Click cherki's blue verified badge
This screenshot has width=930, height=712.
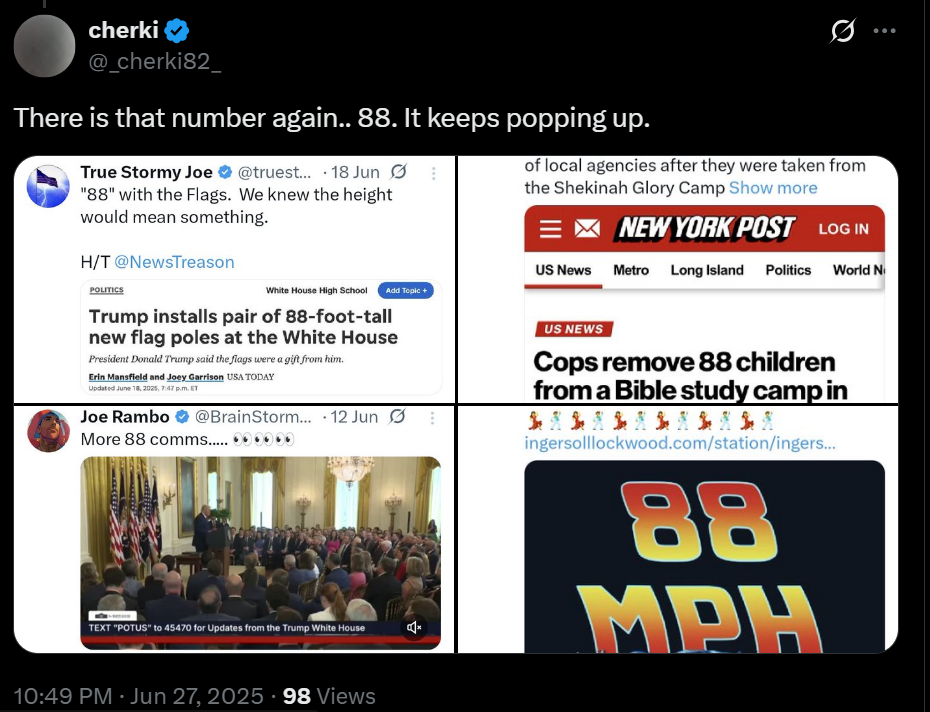[177, 30]
